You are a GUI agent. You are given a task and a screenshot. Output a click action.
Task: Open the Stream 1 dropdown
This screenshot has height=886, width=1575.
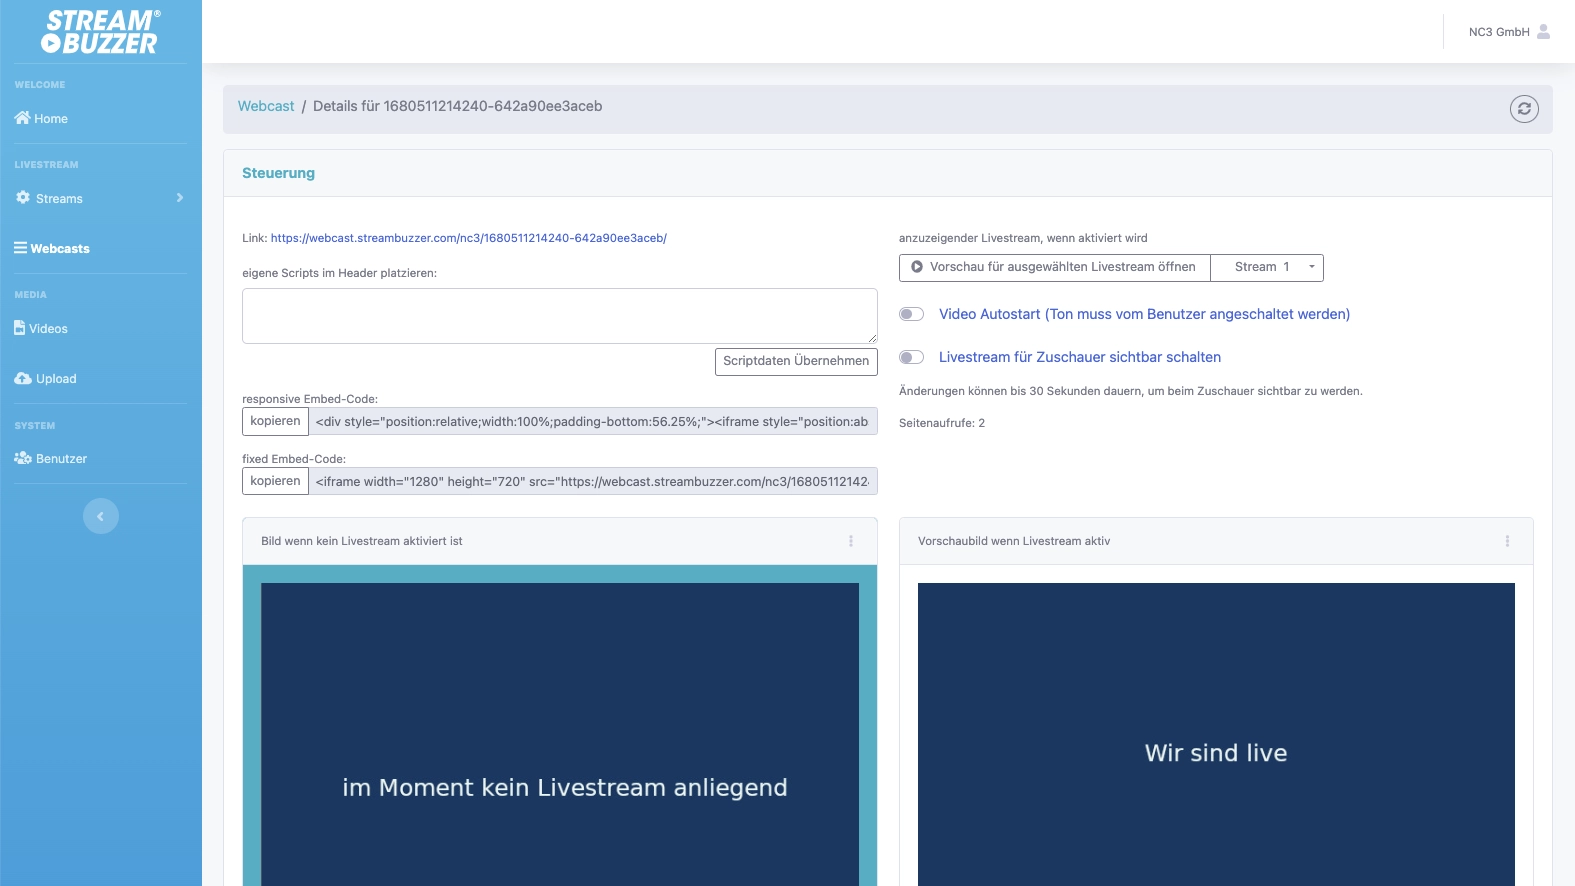[x=1267, y=267]
